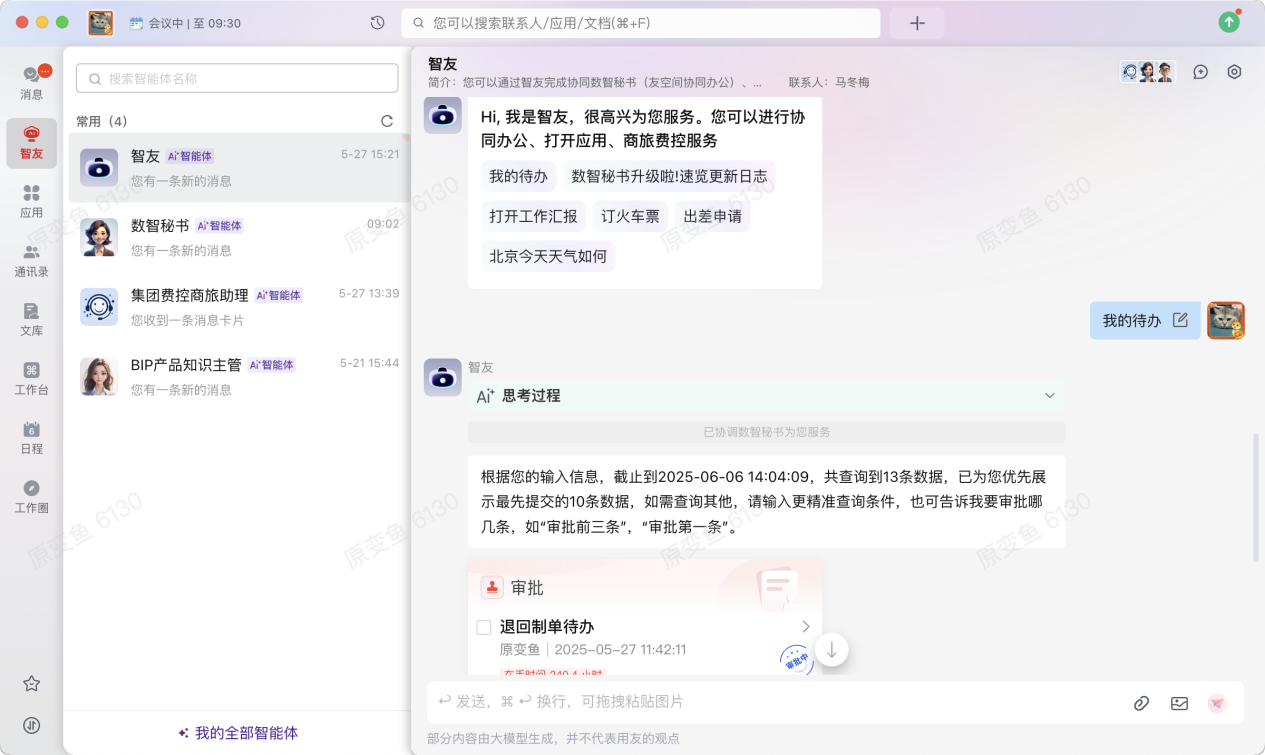Click the 审批中 stamp badge on the card
Screen dimensions: 1265x755
click(x=795, y=659)
